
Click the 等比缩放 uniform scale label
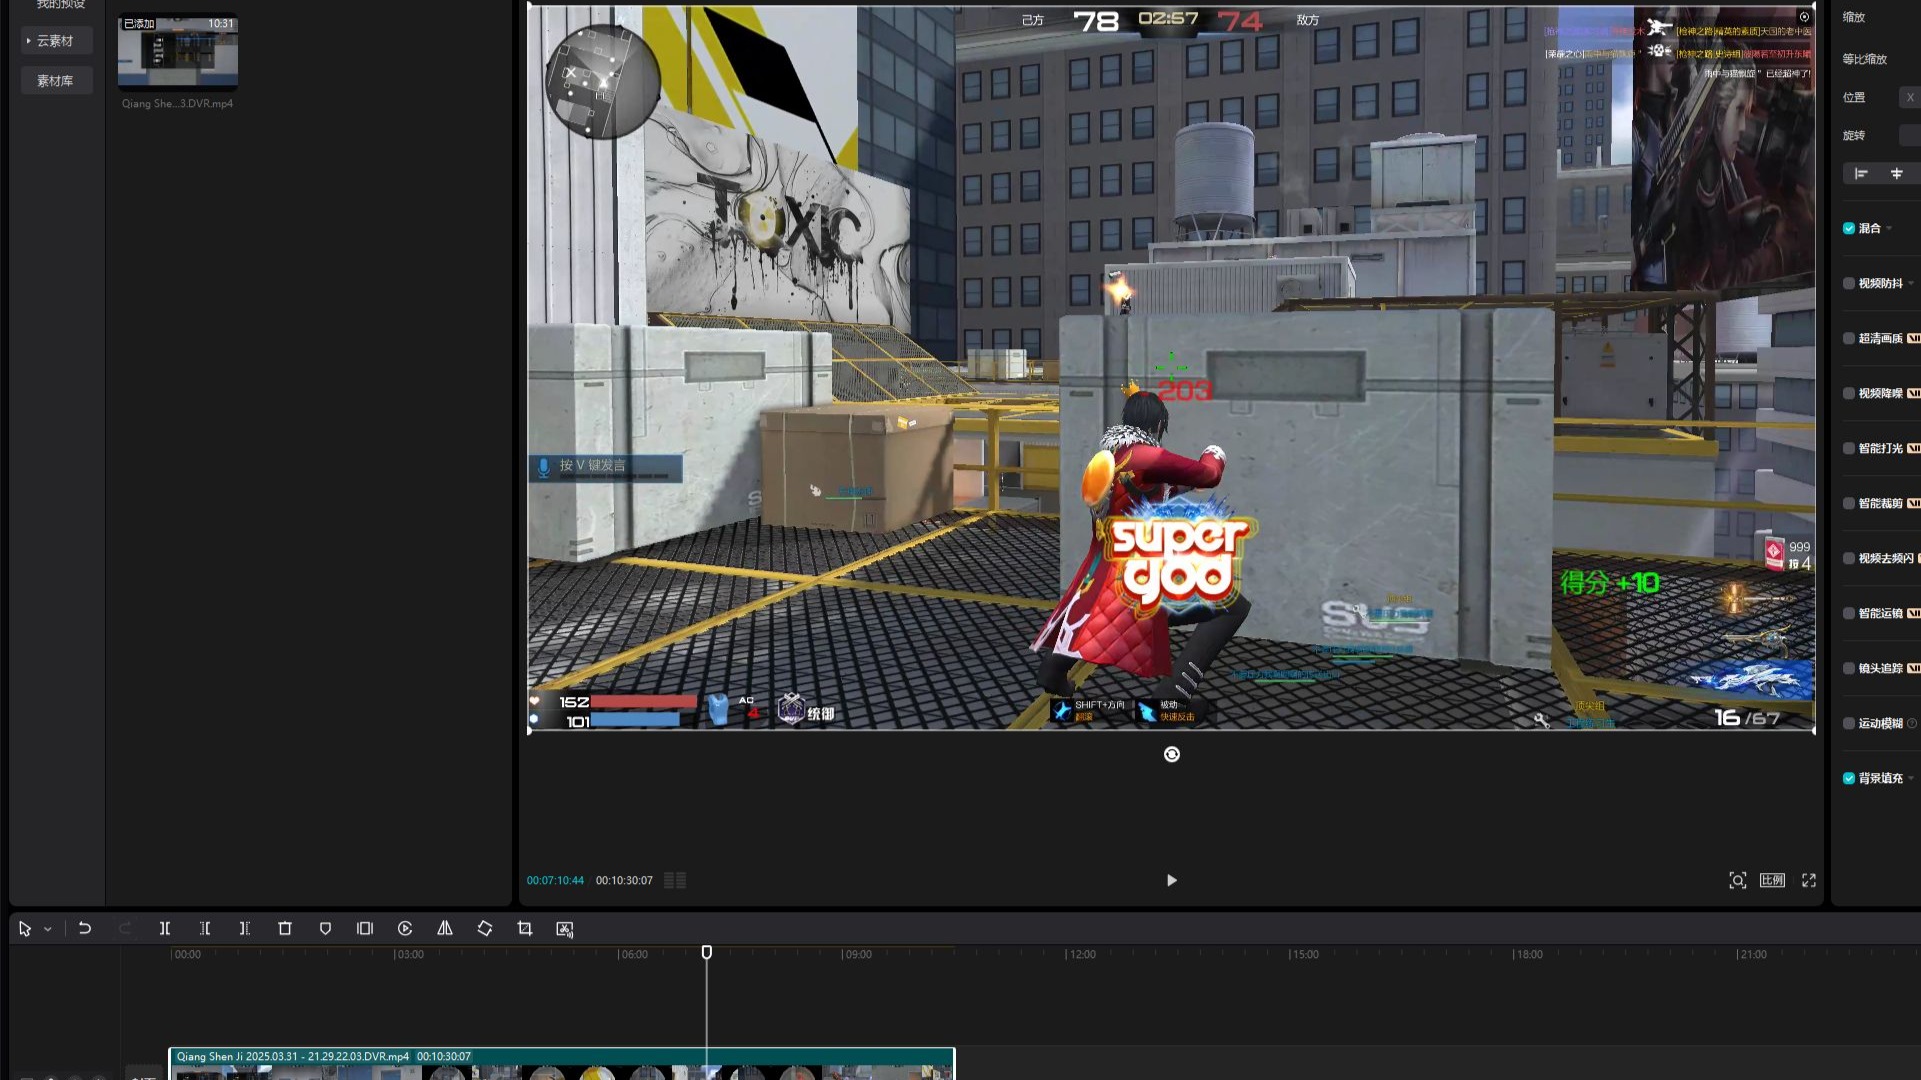tap(1865, 59)
